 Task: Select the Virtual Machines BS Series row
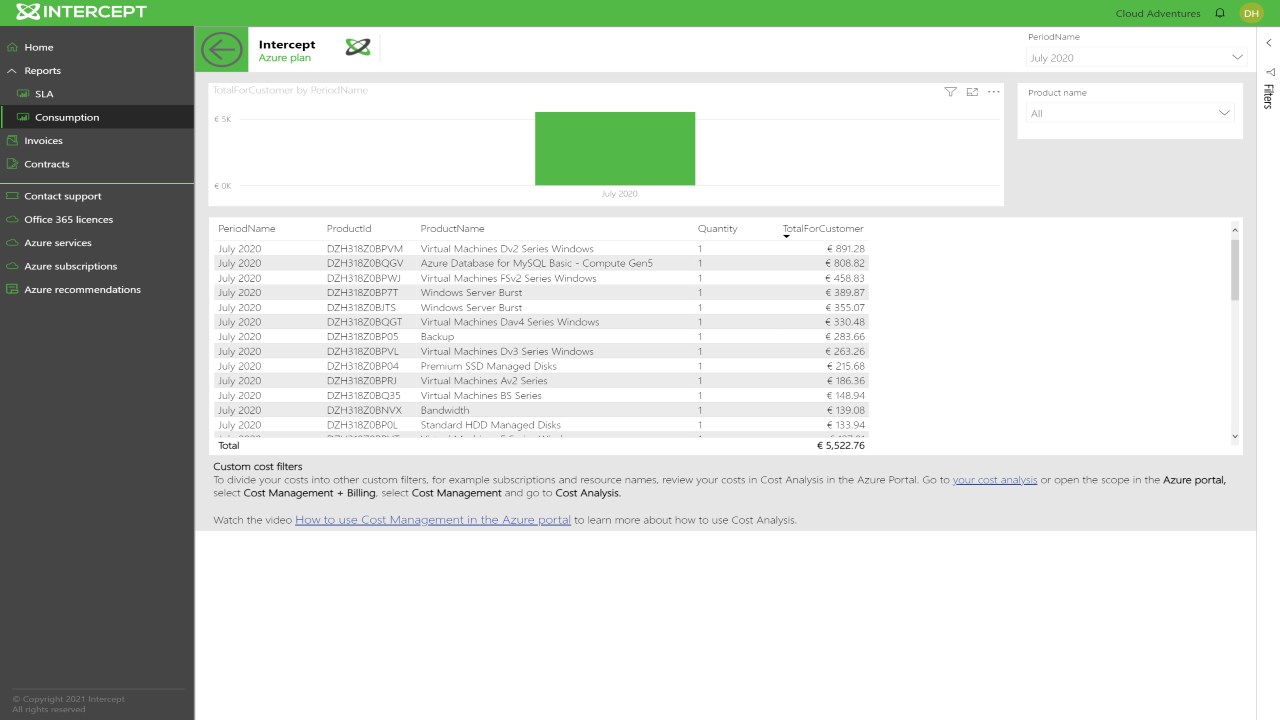coord(541,395)
